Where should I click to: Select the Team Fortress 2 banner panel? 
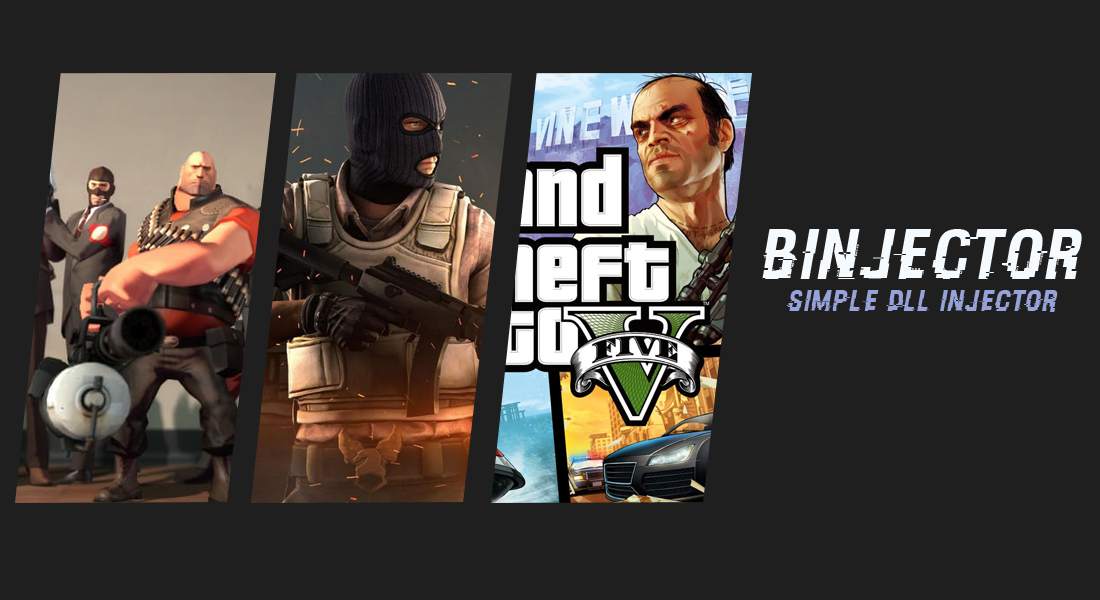[x=145, y=288]
